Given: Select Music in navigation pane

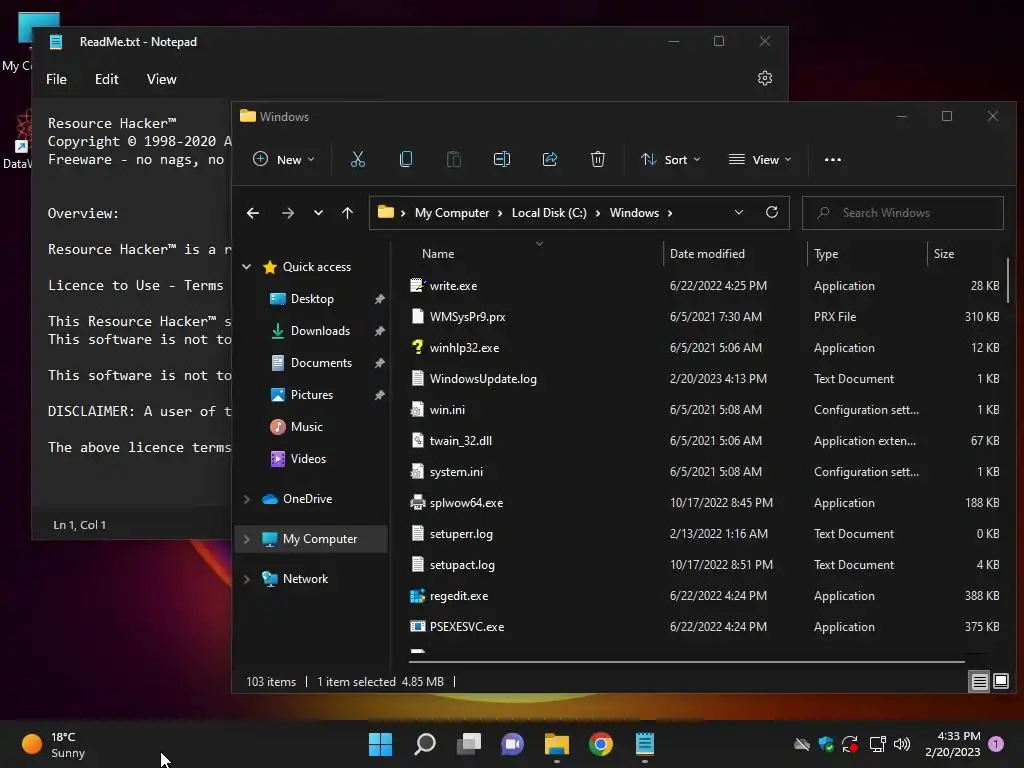Looking at the screenshot, I should pos(306,427).
